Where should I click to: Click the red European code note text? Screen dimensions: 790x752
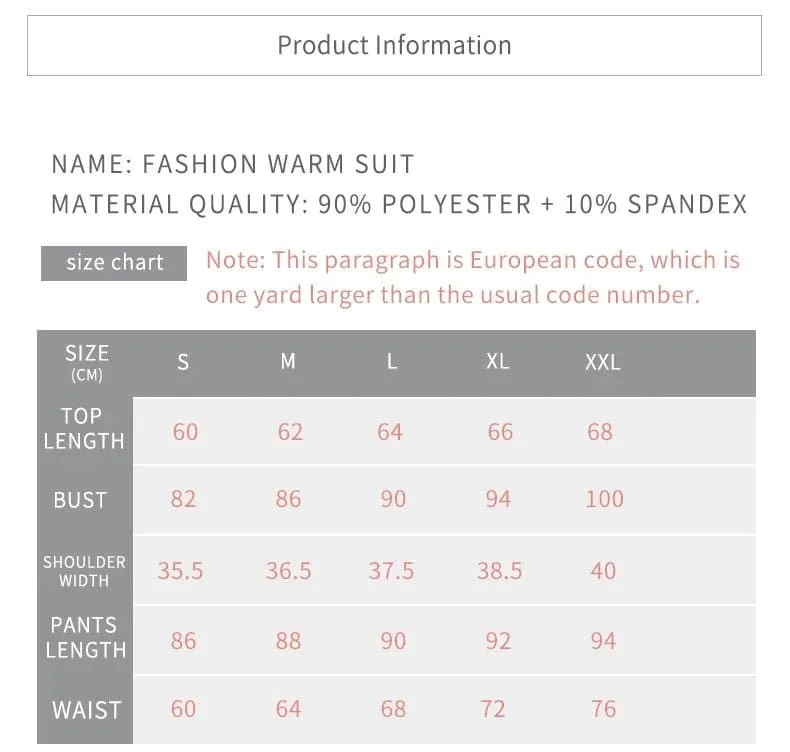[472, 278]
